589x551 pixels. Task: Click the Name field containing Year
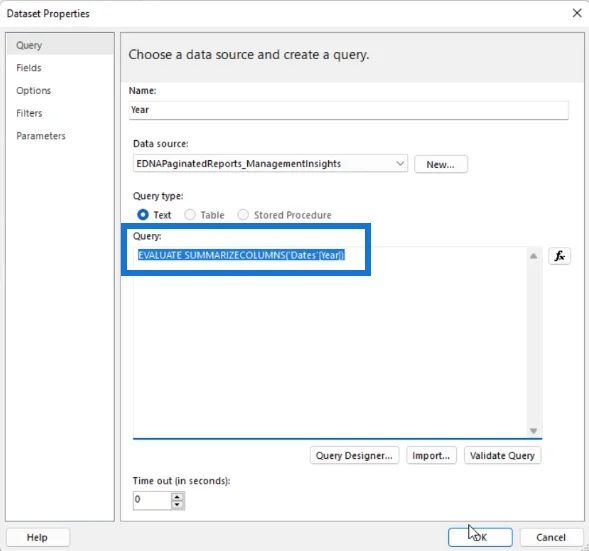(348, 110)
